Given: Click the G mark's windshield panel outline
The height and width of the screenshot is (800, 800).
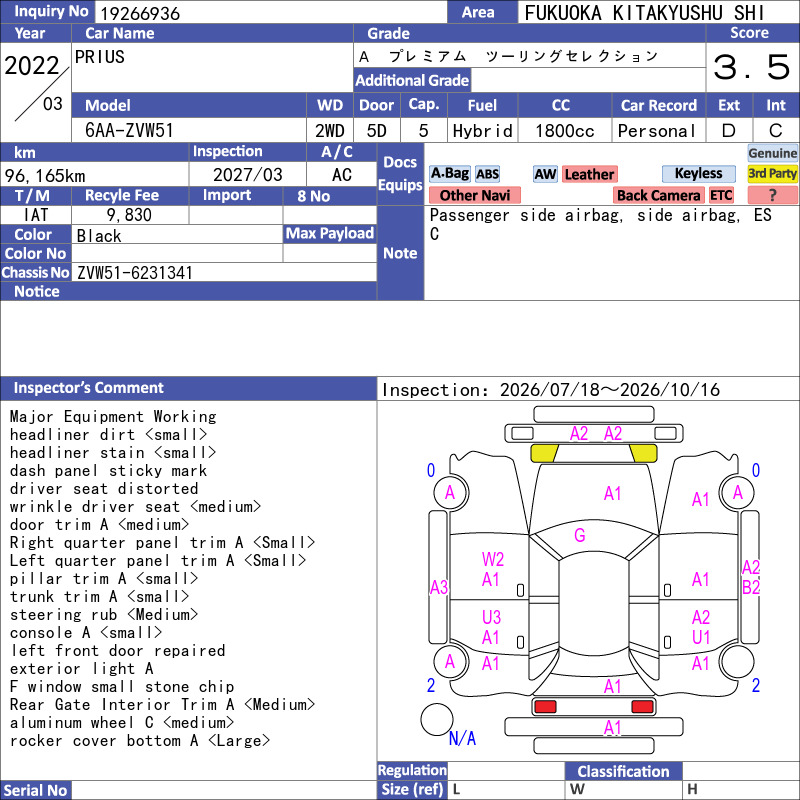Looking at the screenshot, I should click(x=594, y=541).
